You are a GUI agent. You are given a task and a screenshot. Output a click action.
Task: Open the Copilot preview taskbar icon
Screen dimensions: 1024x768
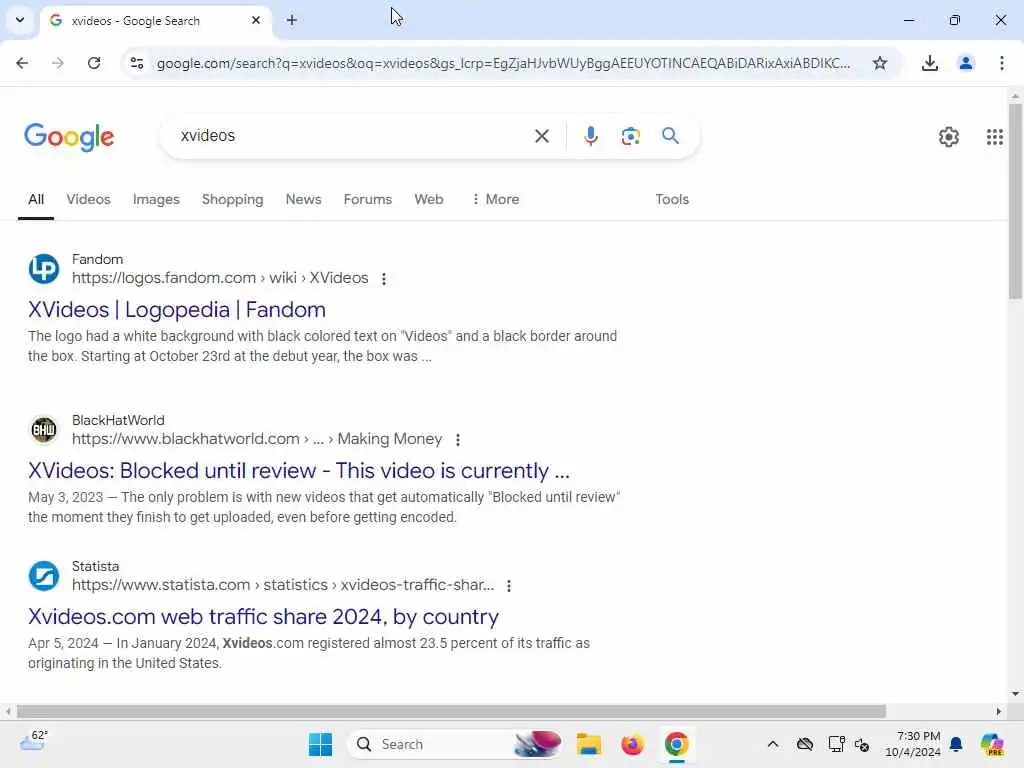(x=992, y=744)
